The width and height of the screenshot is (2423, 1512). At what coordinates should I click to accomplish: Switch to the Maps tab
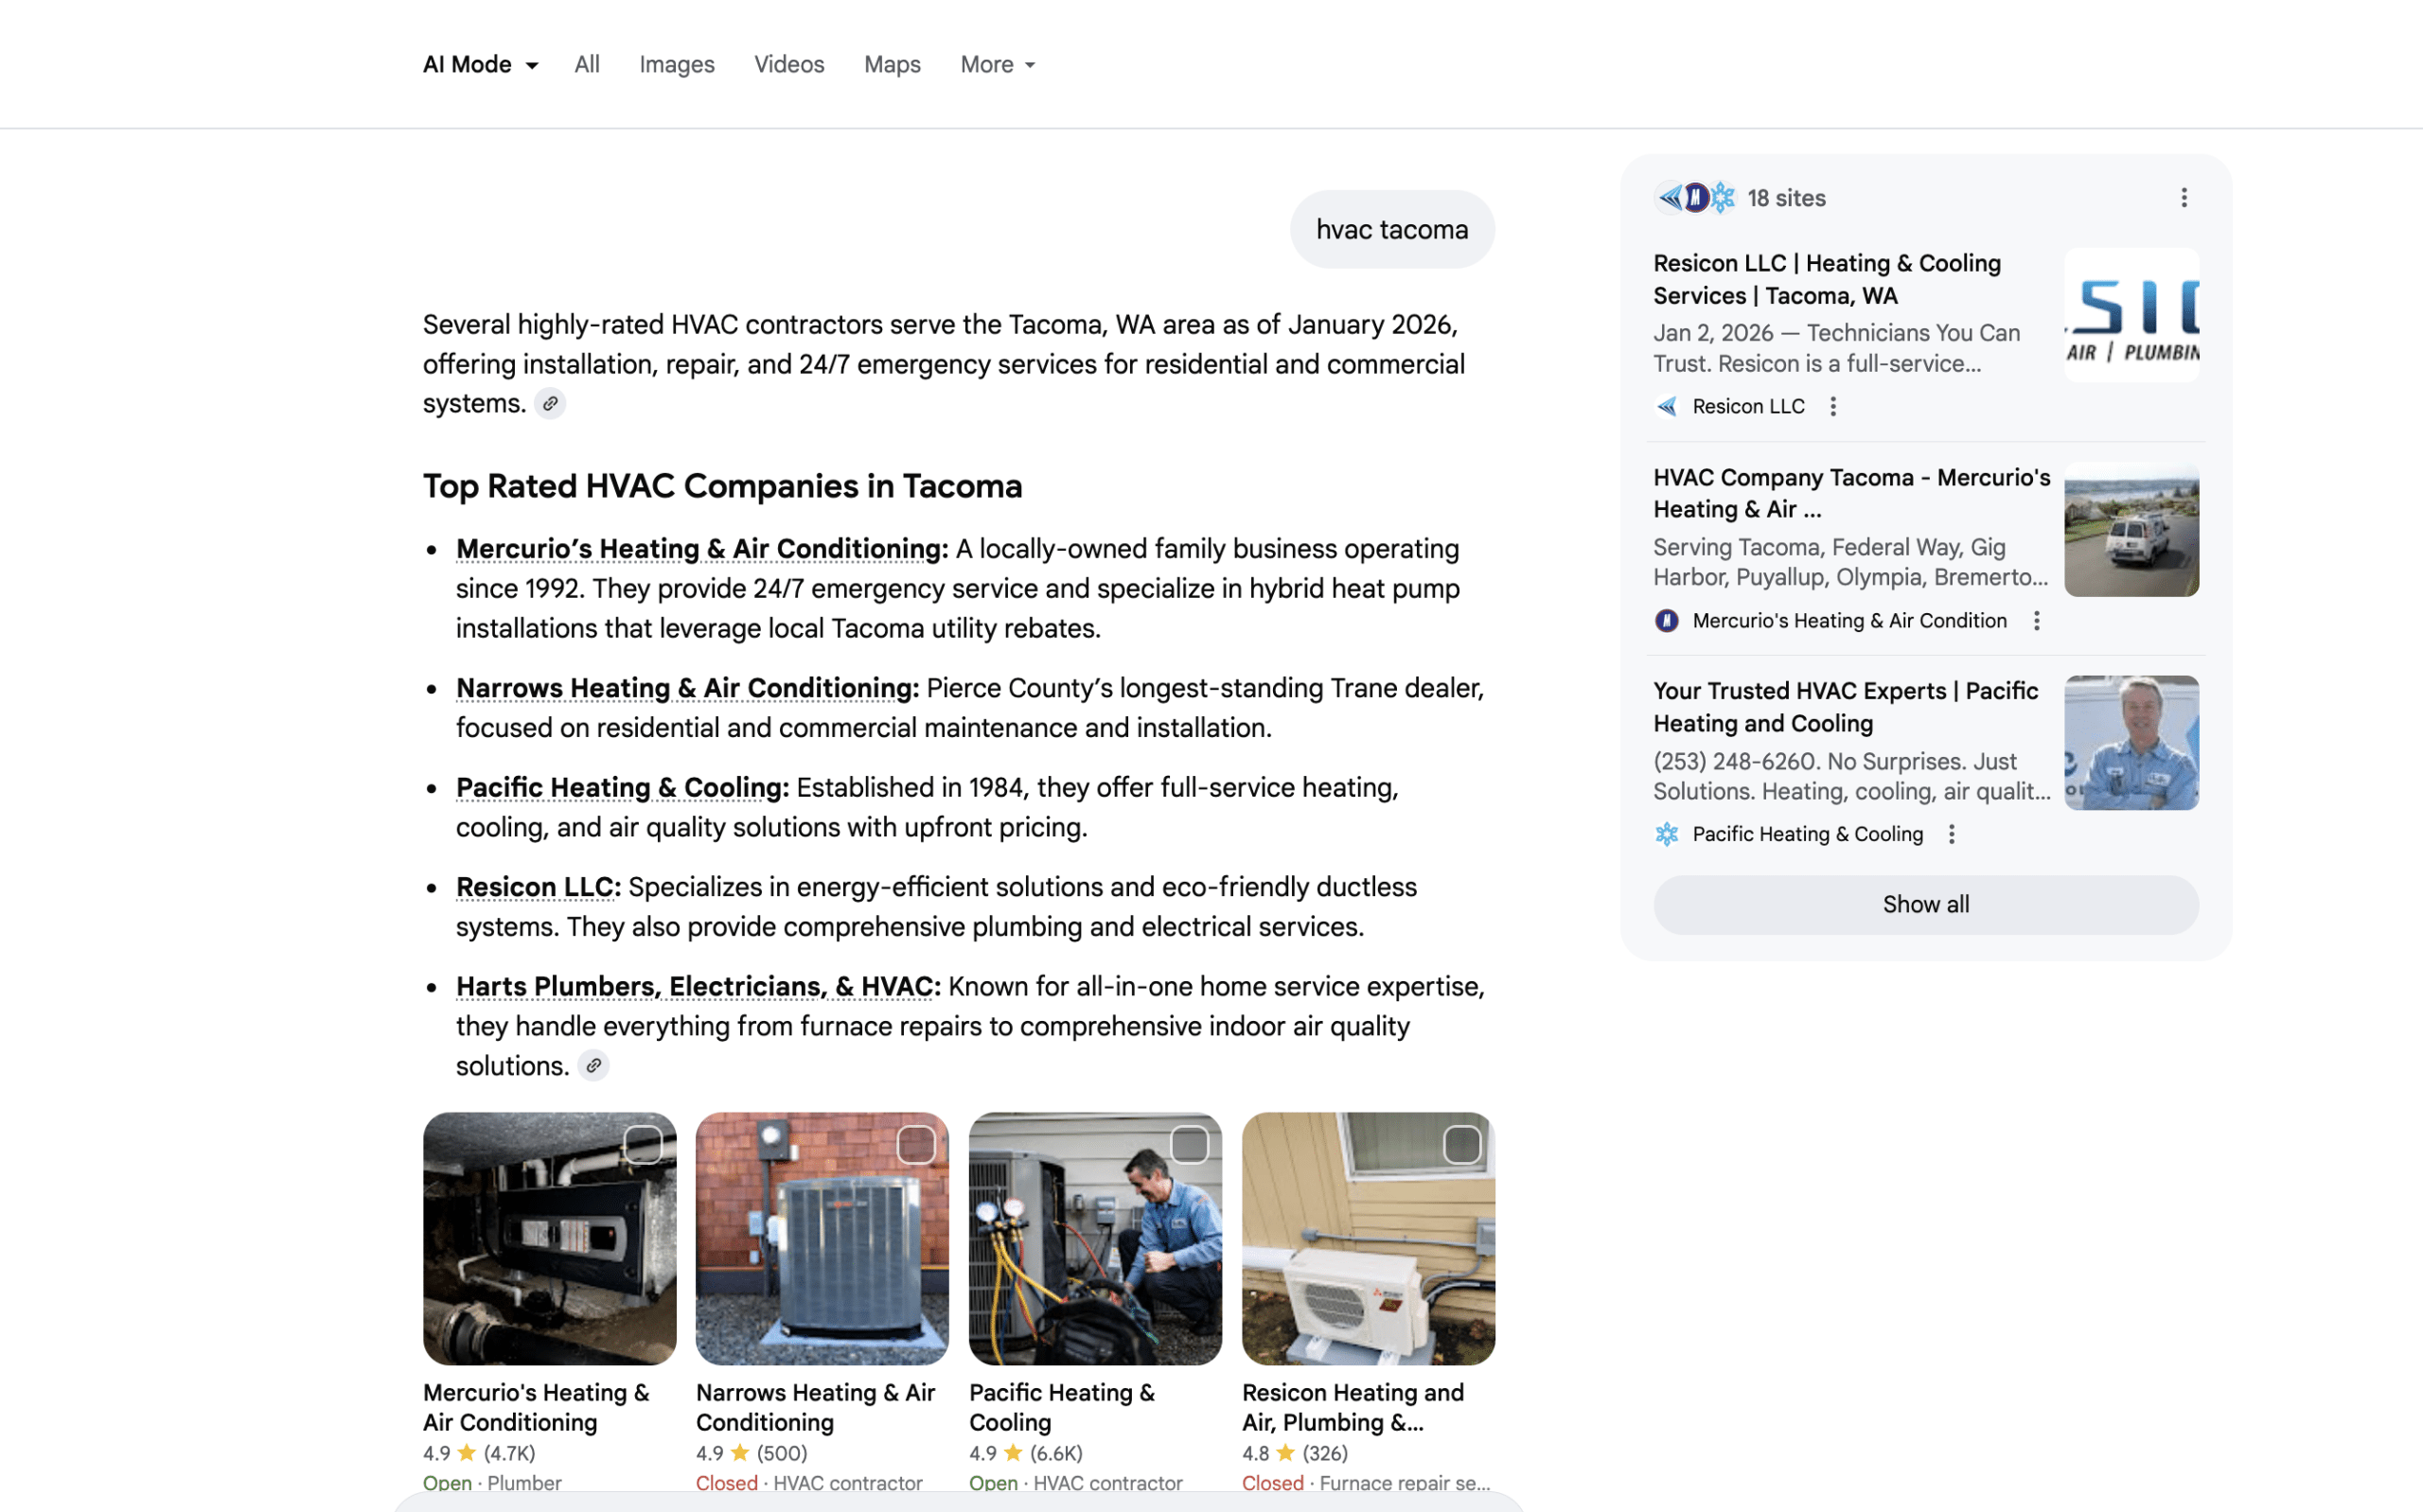(x=891, y=65)
